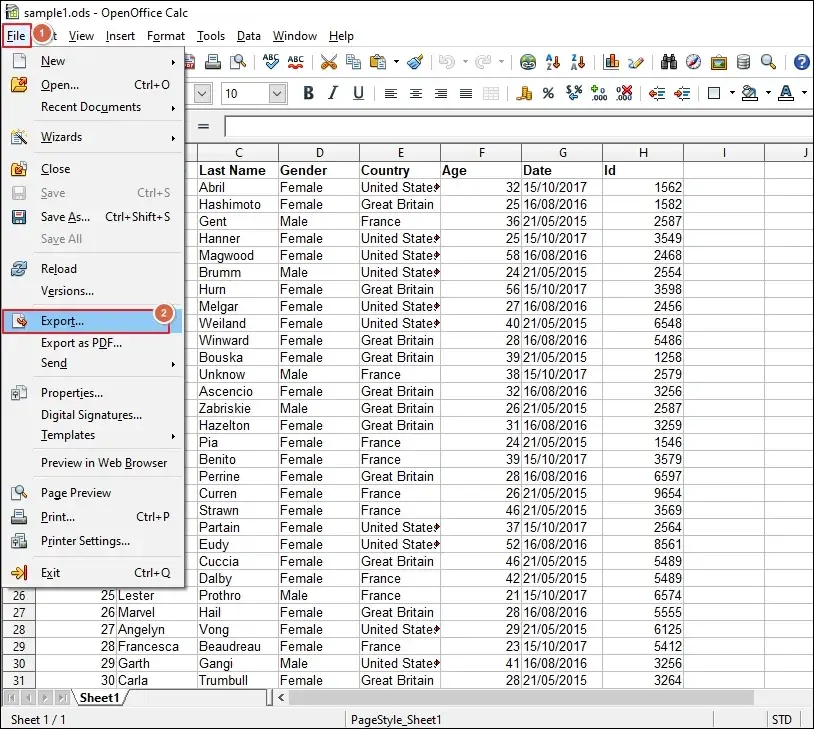
Task: Click the Hyperlink globe icon
Action: (528, 62)
